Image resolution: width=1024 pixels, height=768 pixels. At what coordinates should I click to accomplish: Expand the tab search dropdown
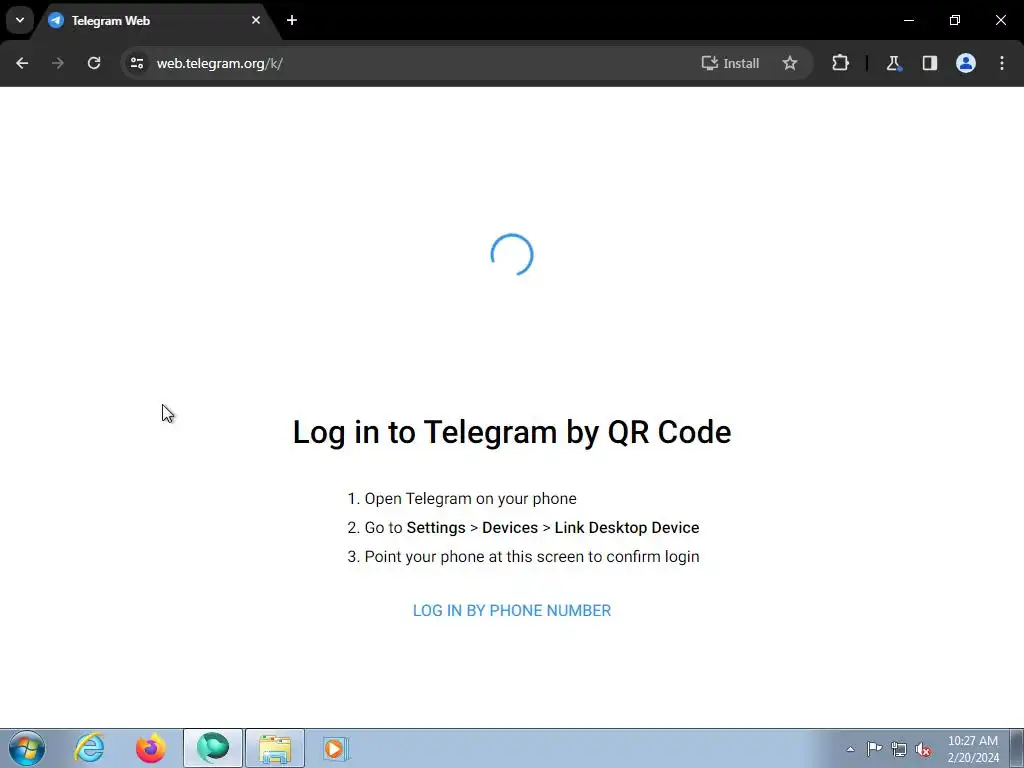coord(20,20)
